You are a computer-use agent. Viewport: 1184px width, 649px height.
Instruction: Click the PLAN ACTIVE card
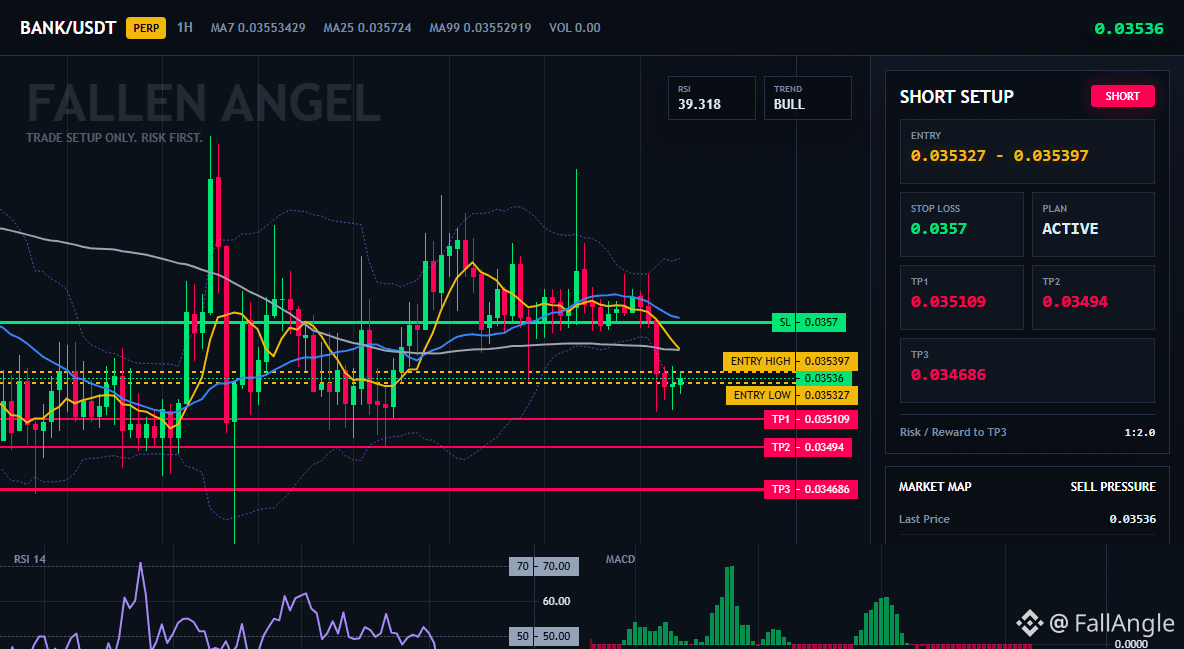click(1093, 224)
